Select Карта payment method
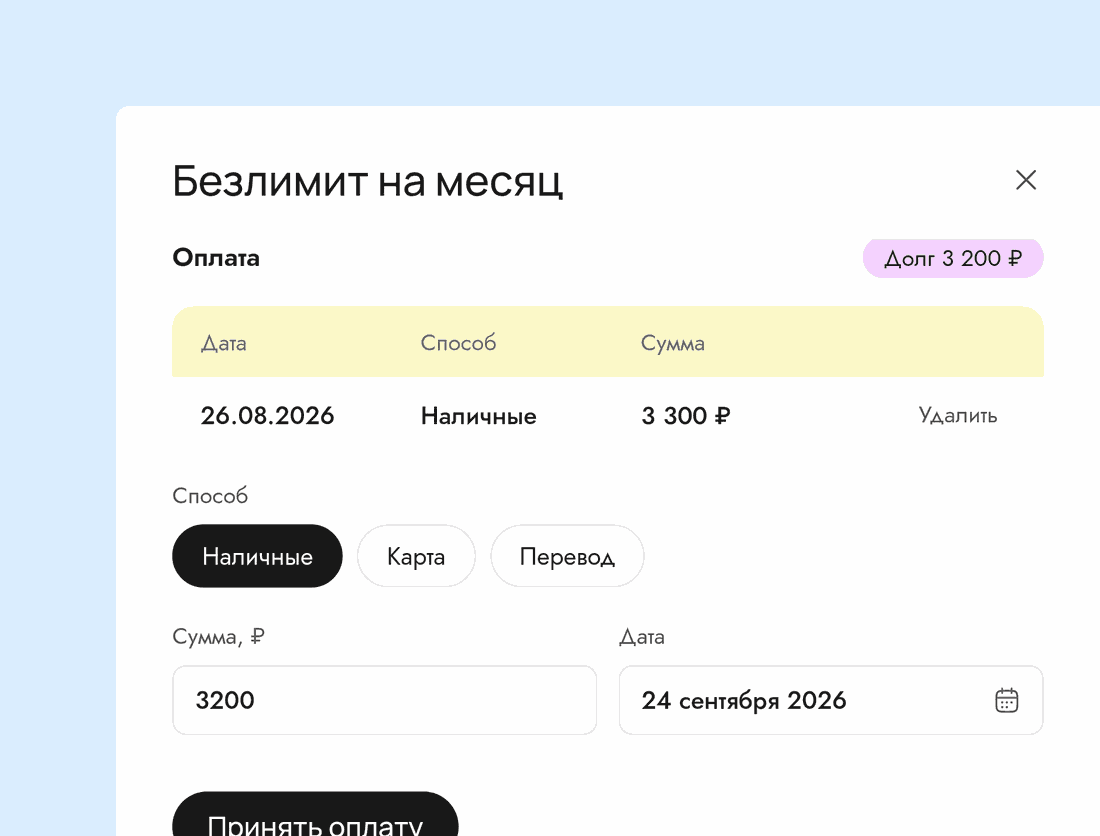Viewport: 1100px width, 836px height. (416, 556)
